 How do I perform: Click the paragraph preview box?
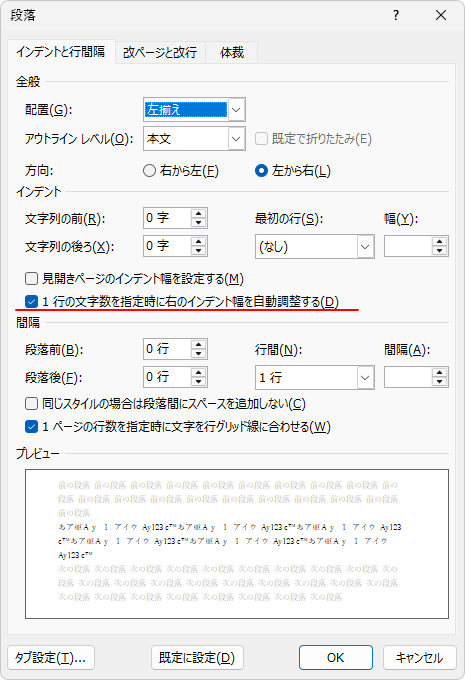(x=237, y=544)
